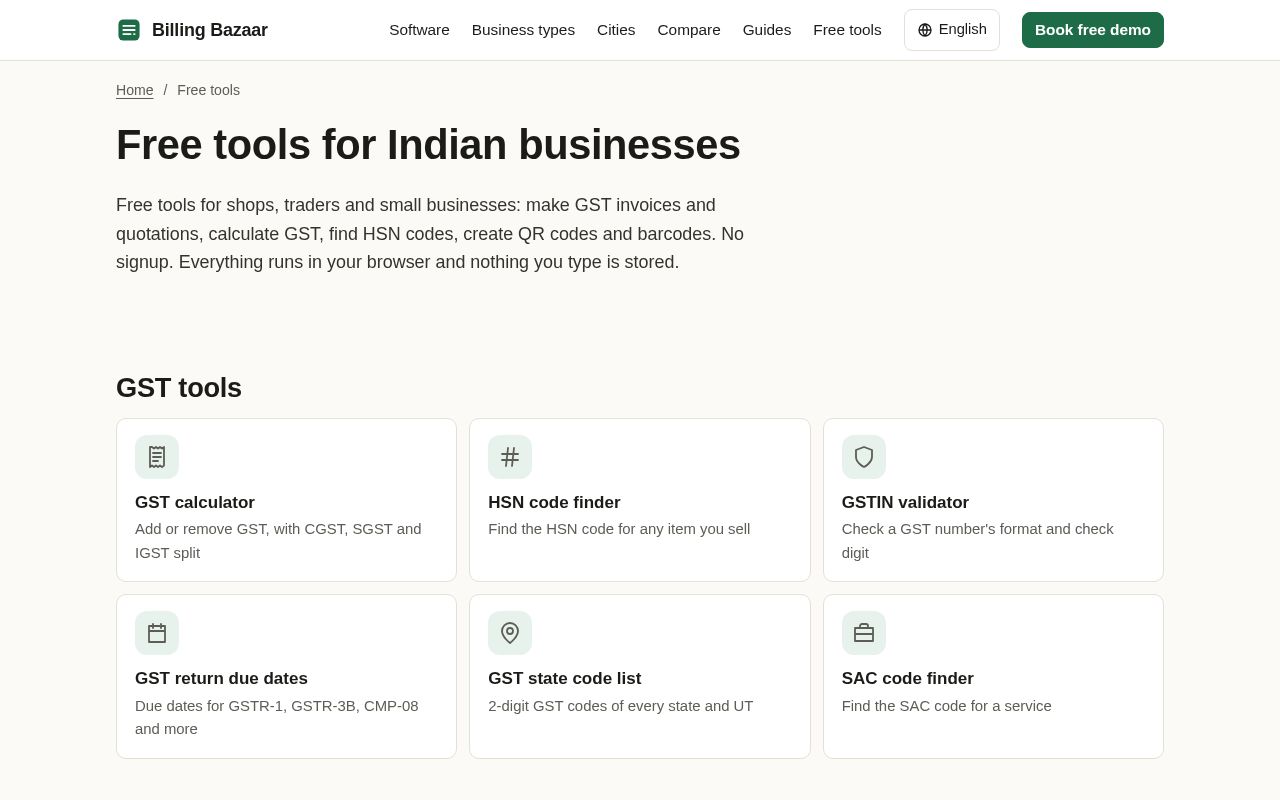Open the GST return due dates title
This screenshot has width=1280, height=800.
221,678
